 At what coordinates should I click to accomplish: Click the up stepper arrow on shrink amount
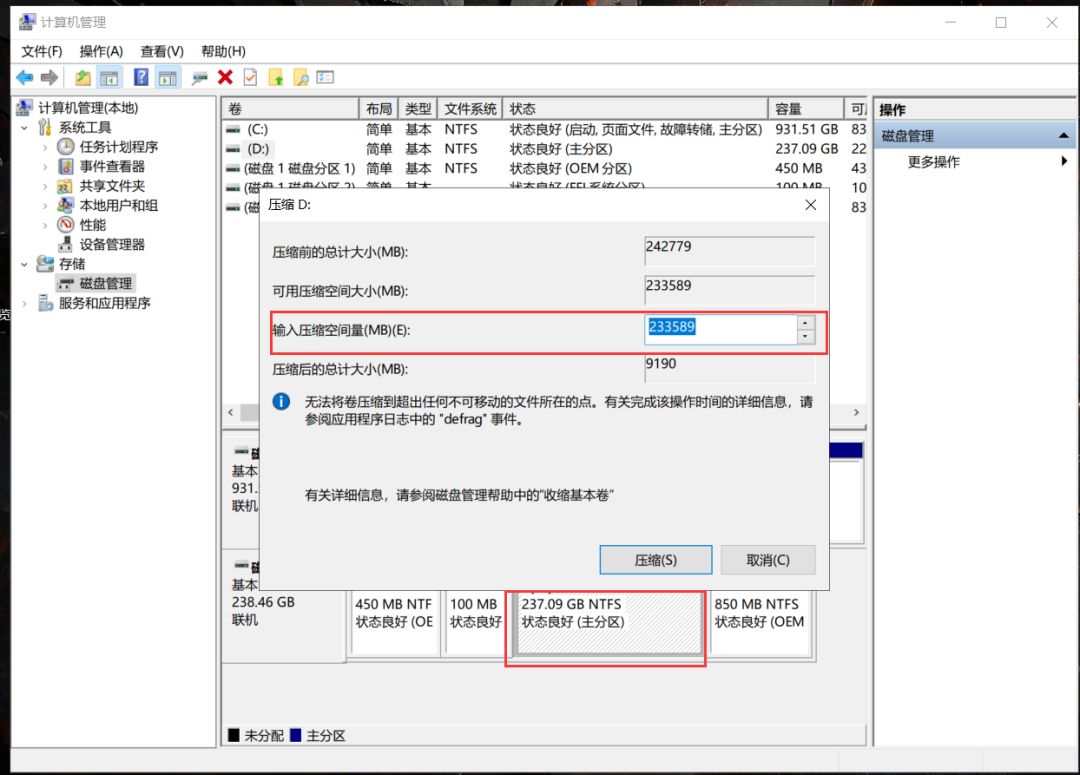(806, 323)
